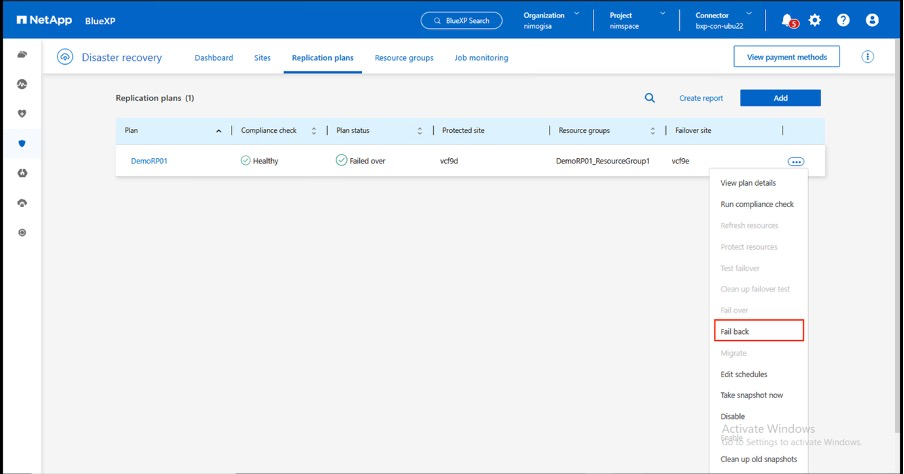The width and height of the screenshot is (904, 474).
Task: Switch to the Resource groups tab
Action: (404, 58)
